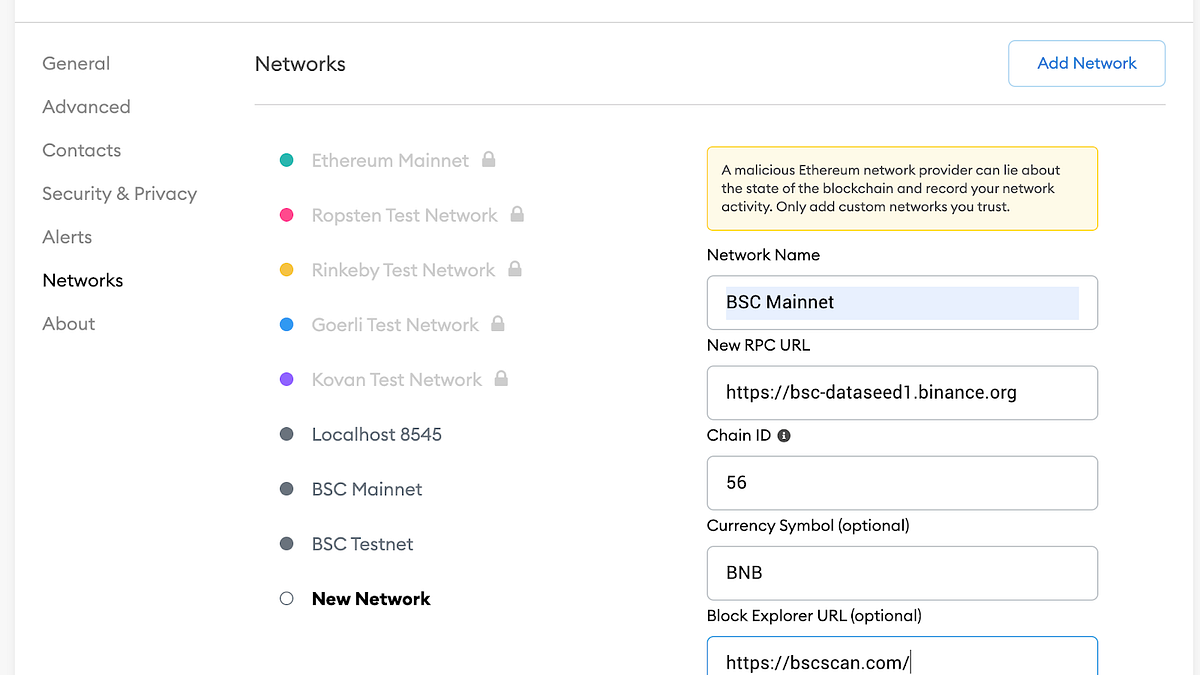
Task: Click the lock icon beside Ethereum Mainnet
Action: pyautogui.click(x=488, y=159)
